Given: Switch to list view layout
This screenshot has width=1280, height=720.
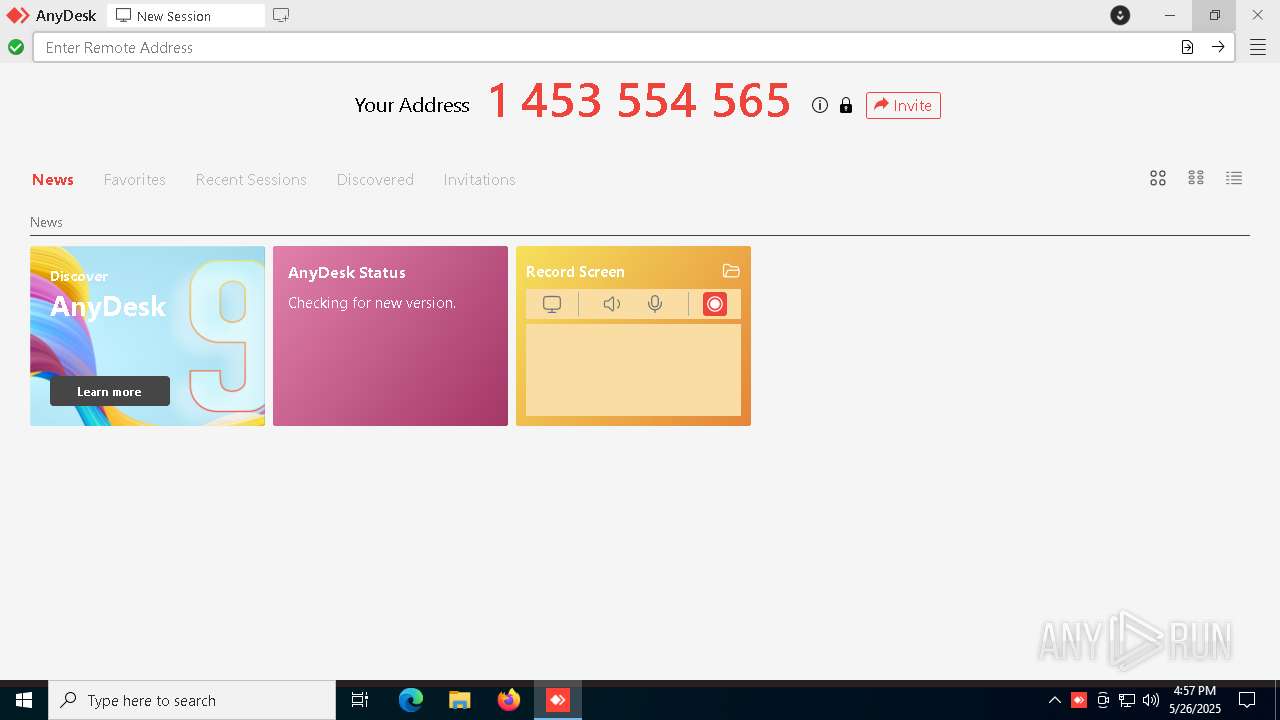Looking at the screenshot, I should [1234, 178].
